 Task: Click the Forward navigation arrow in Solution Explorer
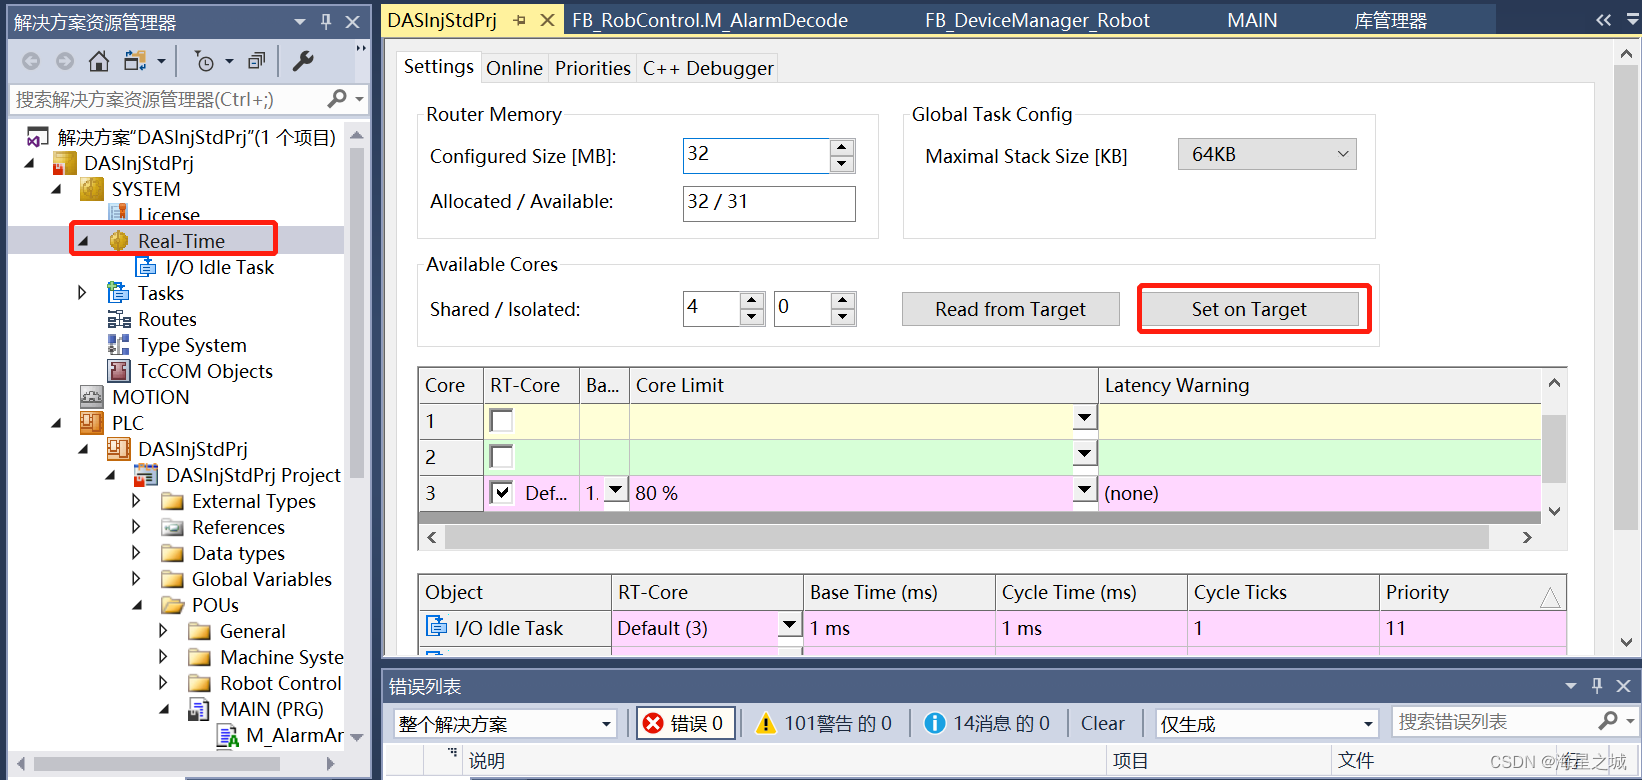(65, 62)
